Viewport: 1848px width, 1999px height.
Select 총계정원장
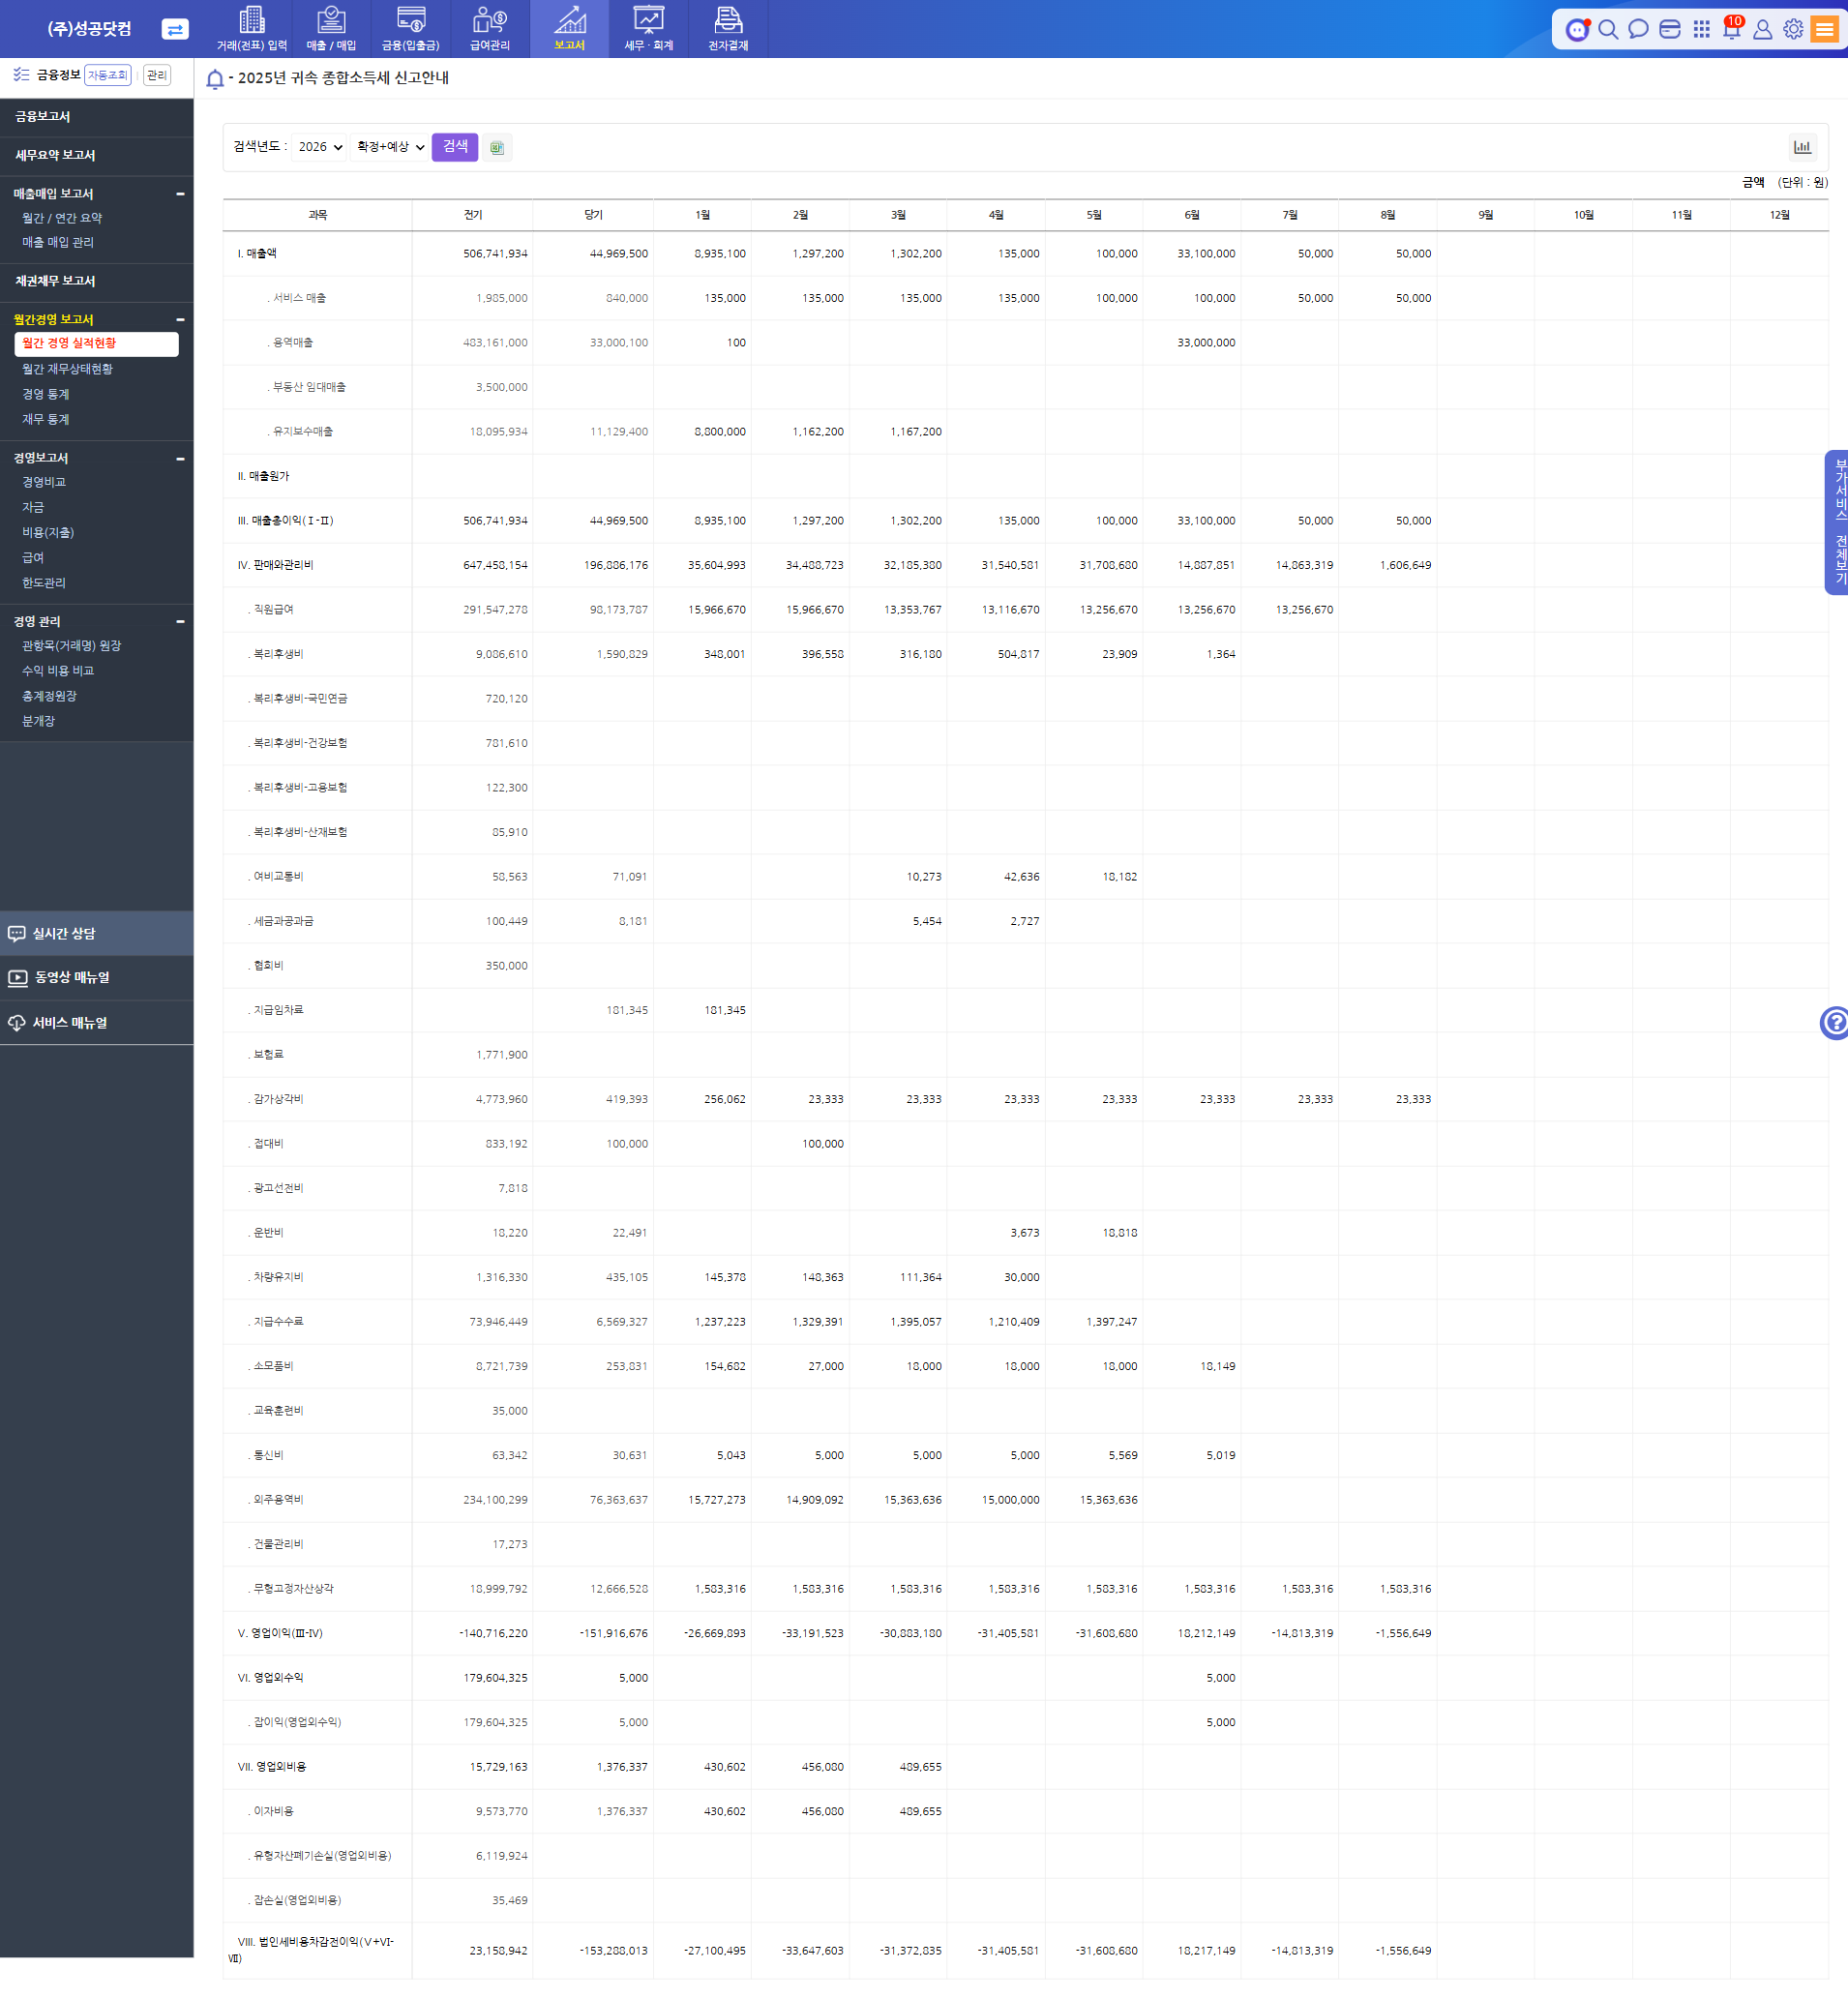click(x=50, y=696)
